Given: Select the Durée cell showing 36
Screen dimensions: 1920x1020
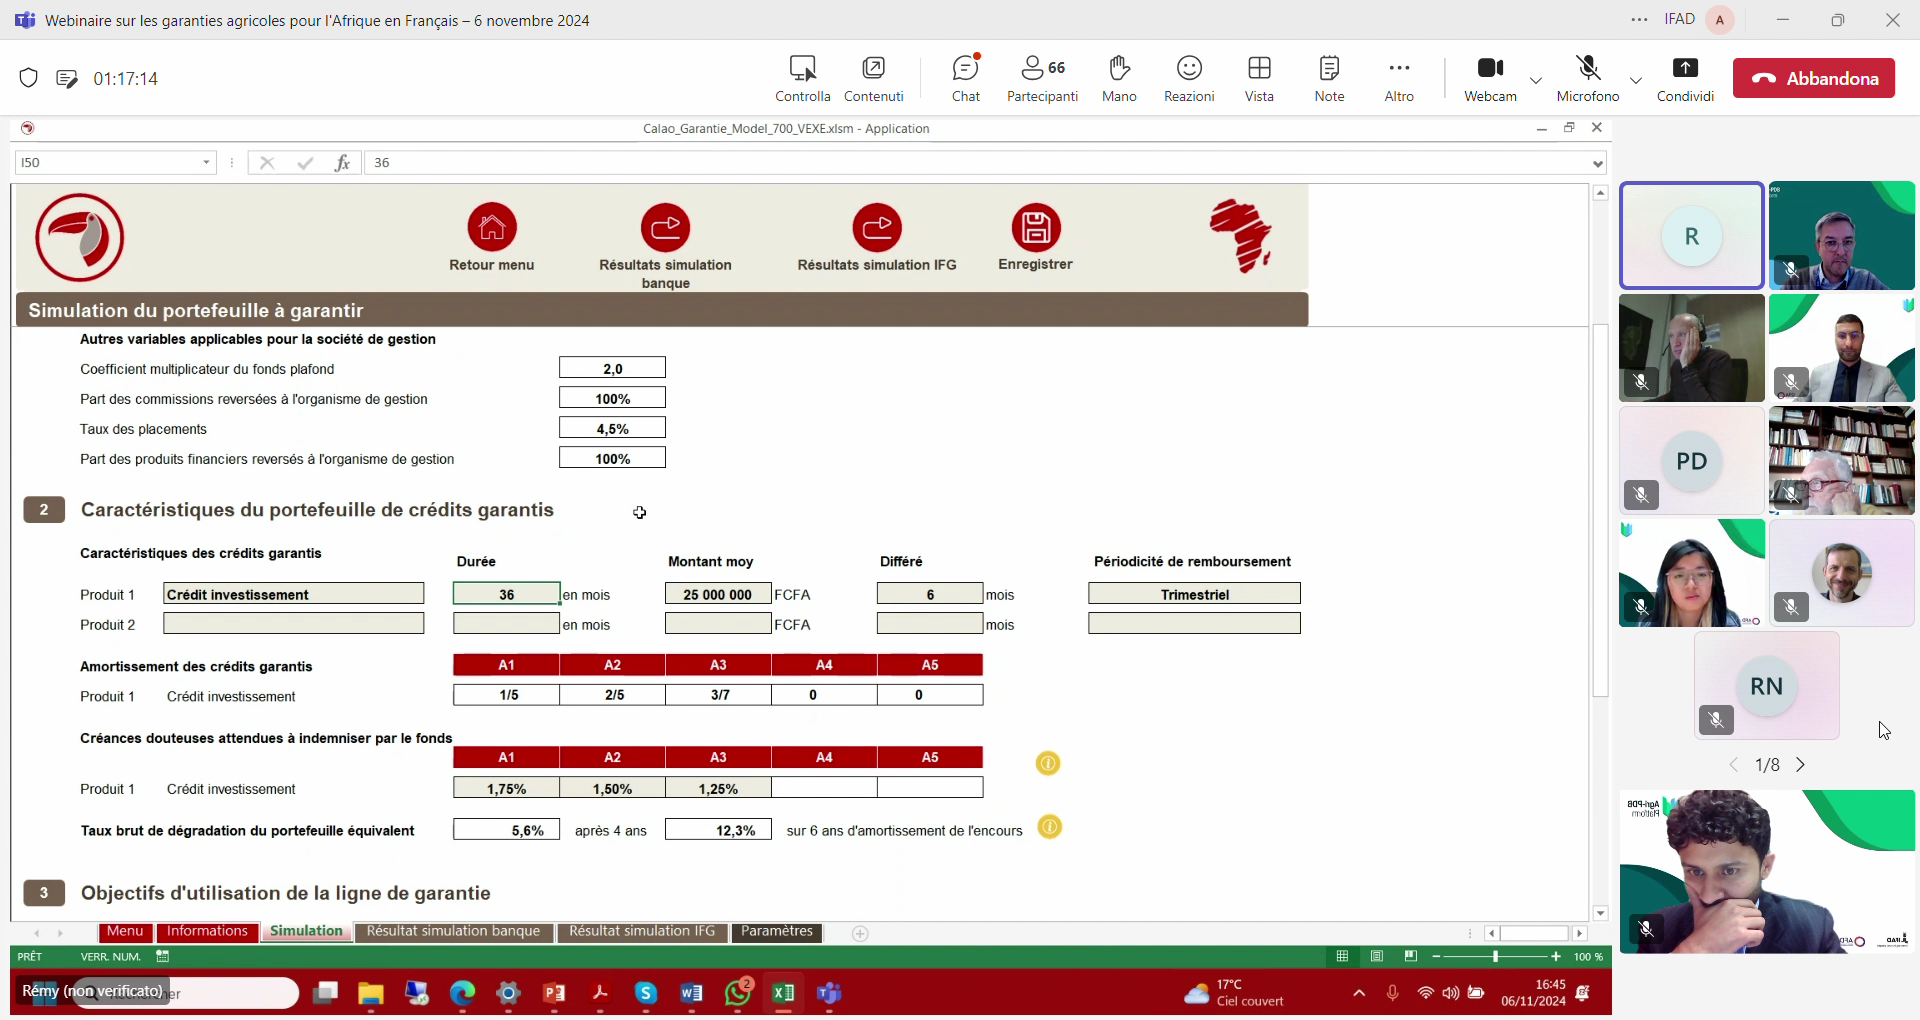Looking at the screenshot, I should [x=507, y=594].
